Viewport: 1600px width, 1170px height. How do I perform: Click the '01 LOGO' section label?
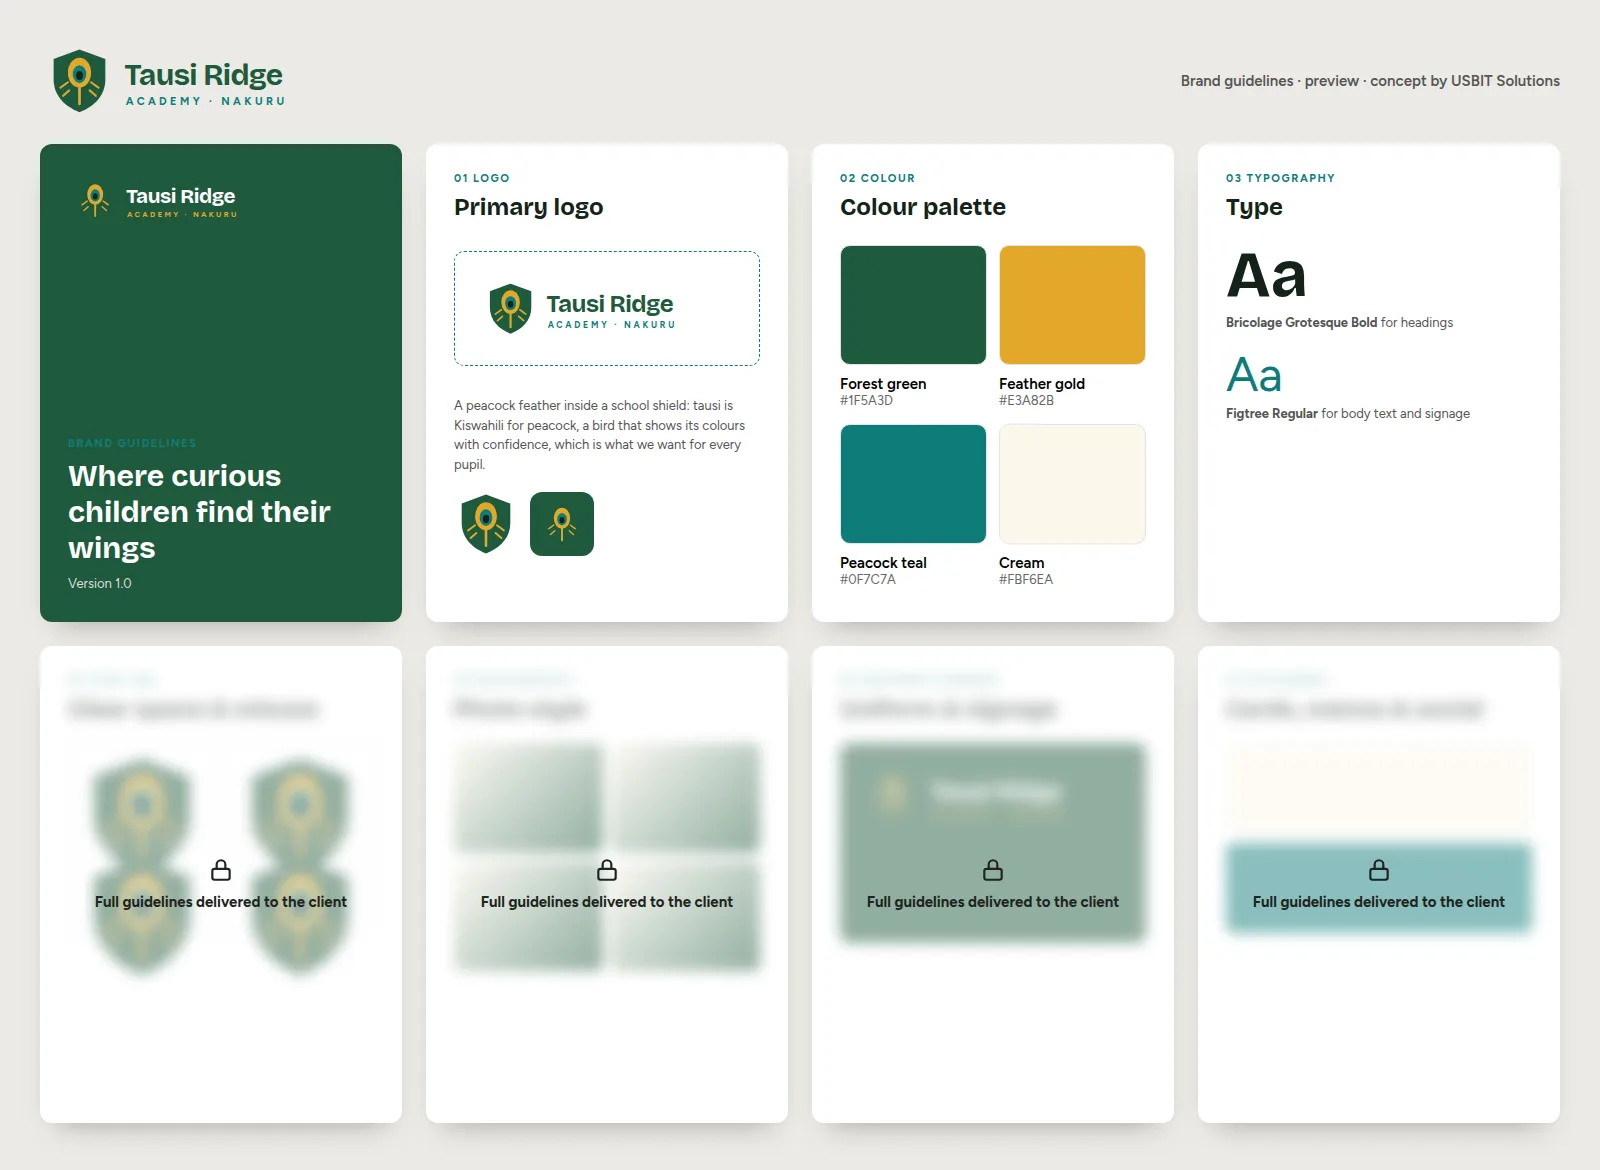(x=482, y=178)
